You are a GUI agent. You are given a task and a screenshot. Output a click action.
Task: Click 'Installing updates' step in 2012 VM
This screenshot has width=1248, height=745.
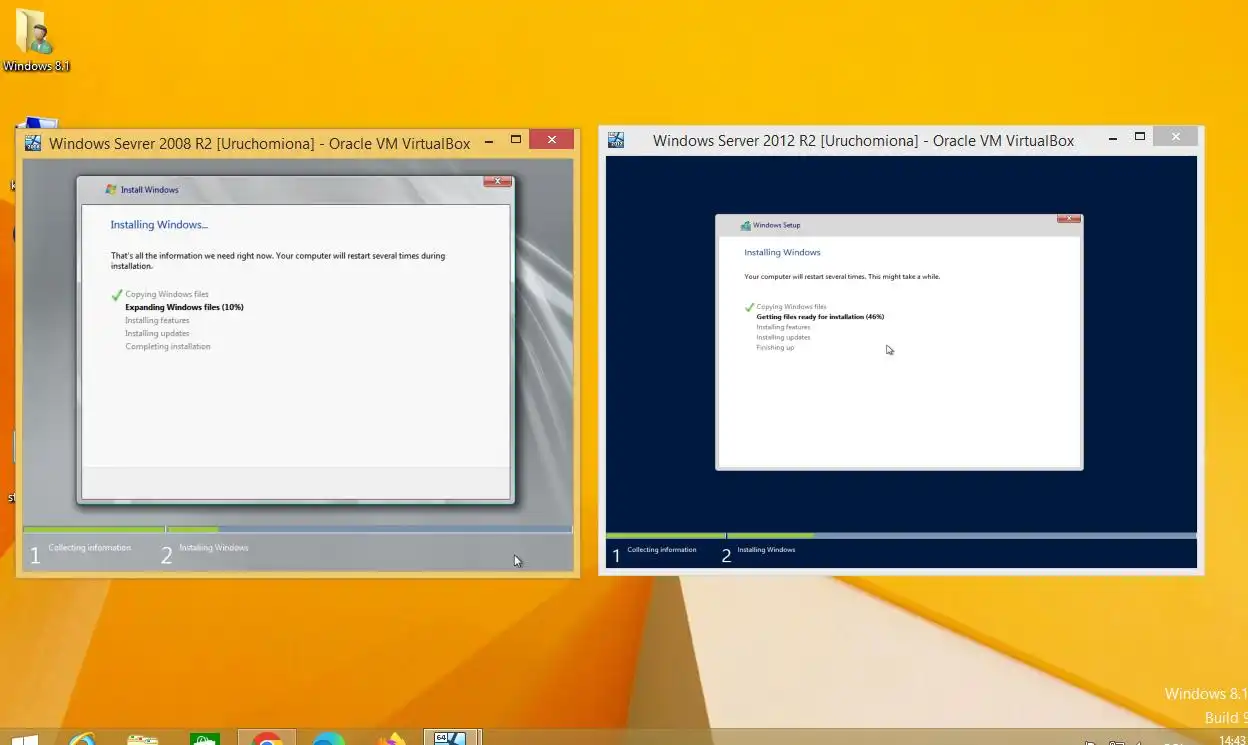pos(783,337)
